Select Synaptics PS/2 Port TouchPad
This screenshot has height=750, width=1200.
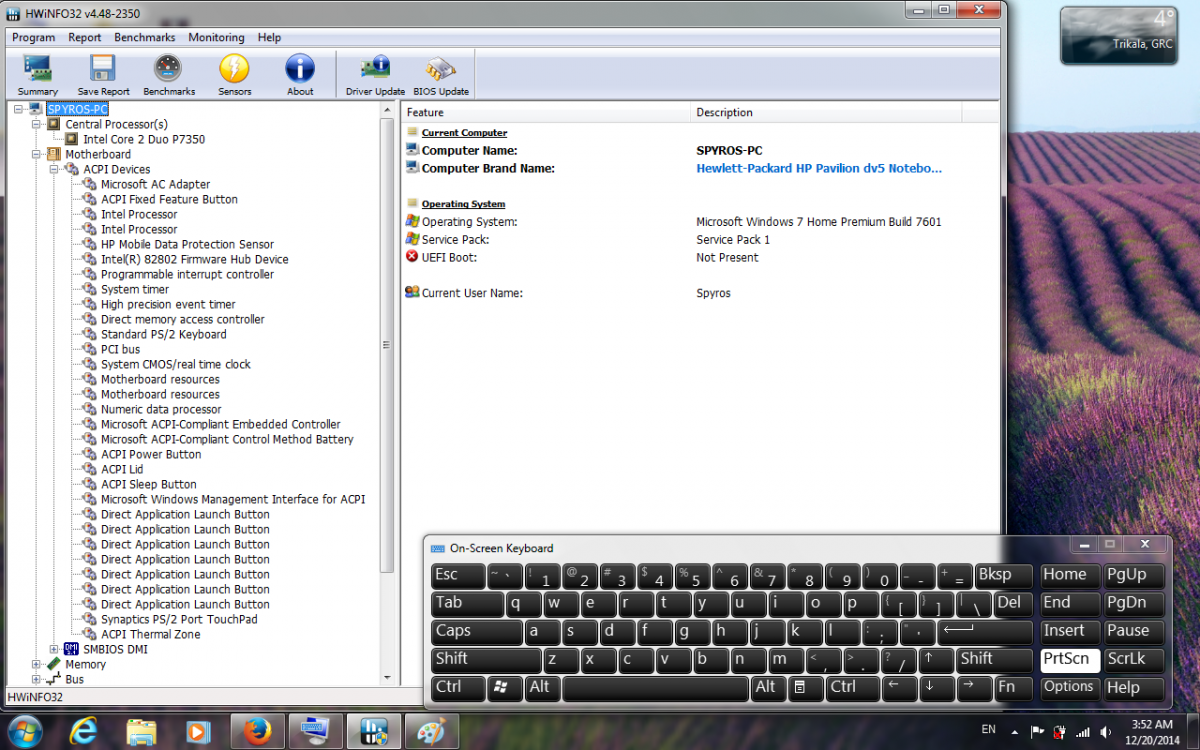coord(179,619)
